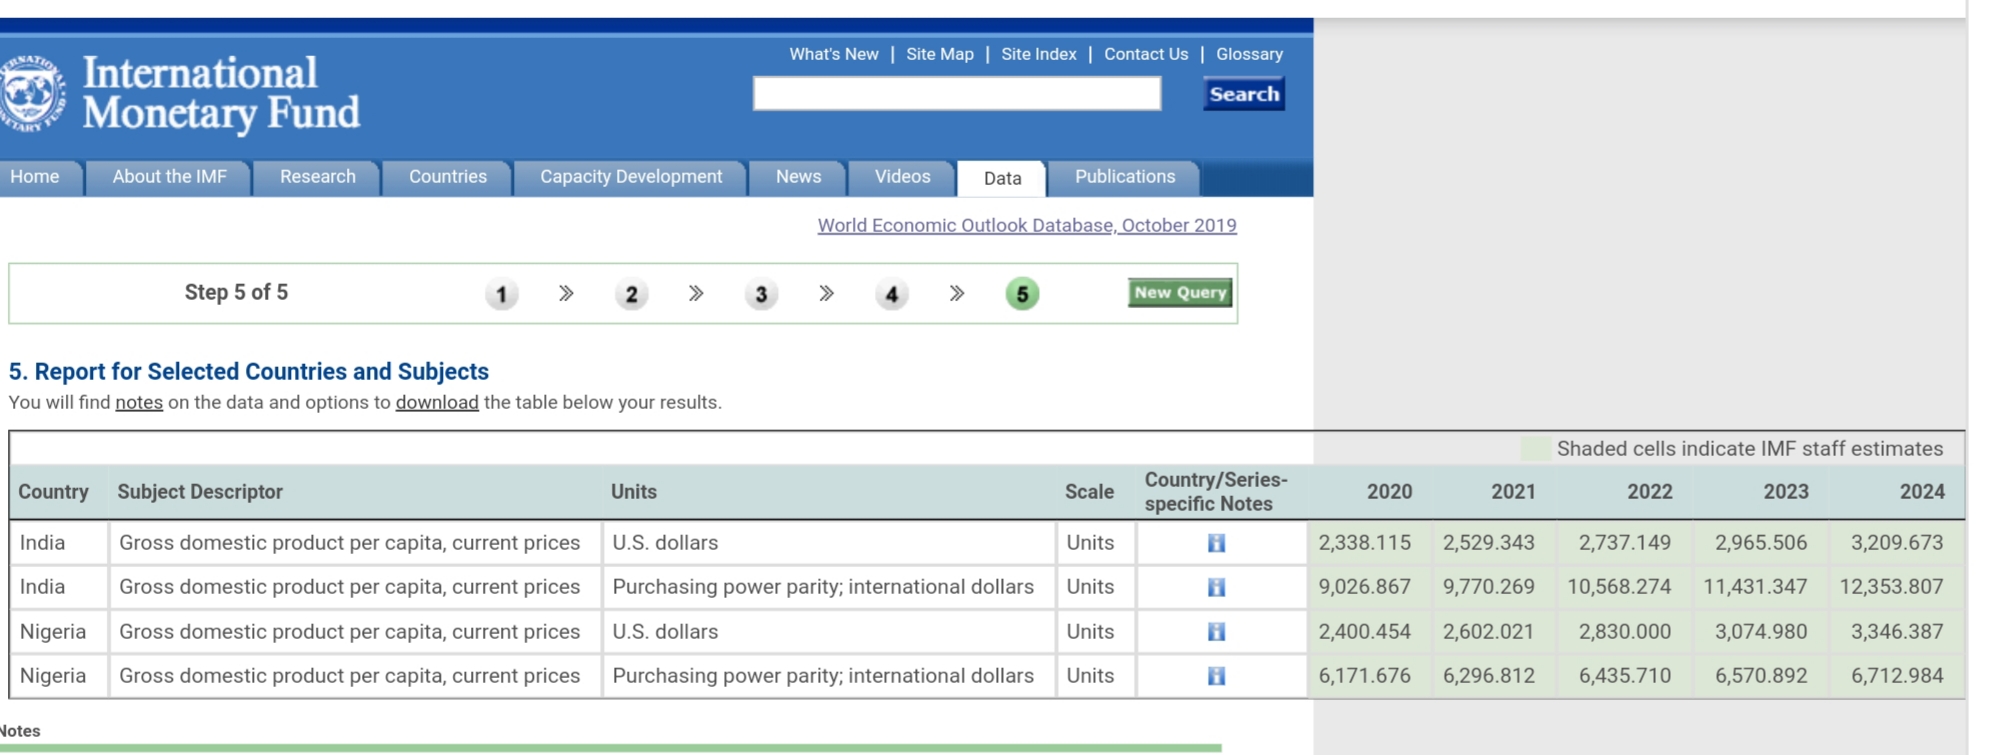Select India PPP 2023 value 11,431.347
The width and height of the screenshot is (1997, 755).
tap(1755, 587)
